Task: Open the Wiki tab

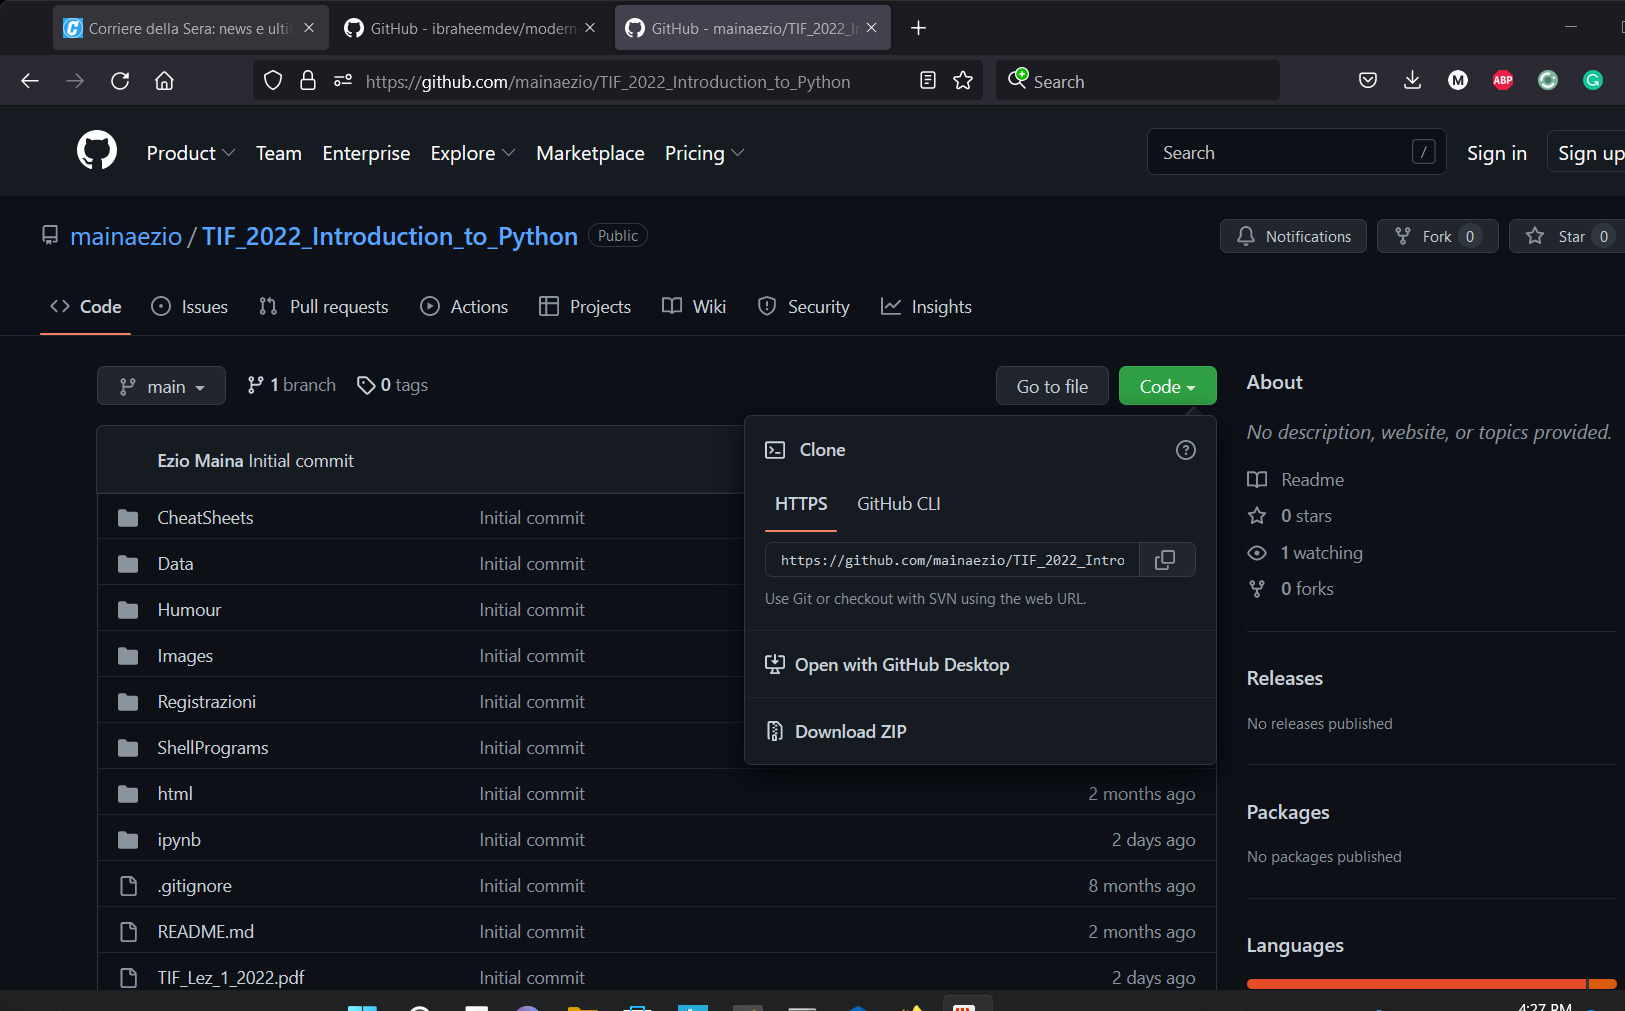Action: (x=694, y=307)
